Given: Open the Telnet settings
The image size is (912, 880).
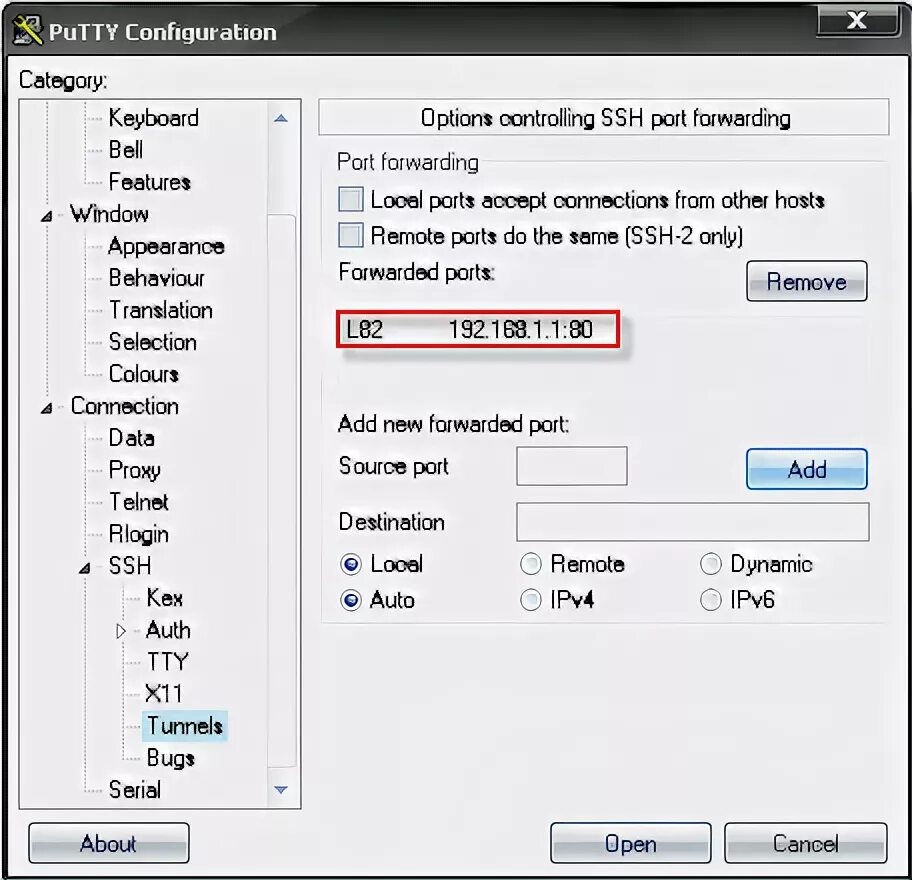Looking at the screenshot, I should coord(138,502).
